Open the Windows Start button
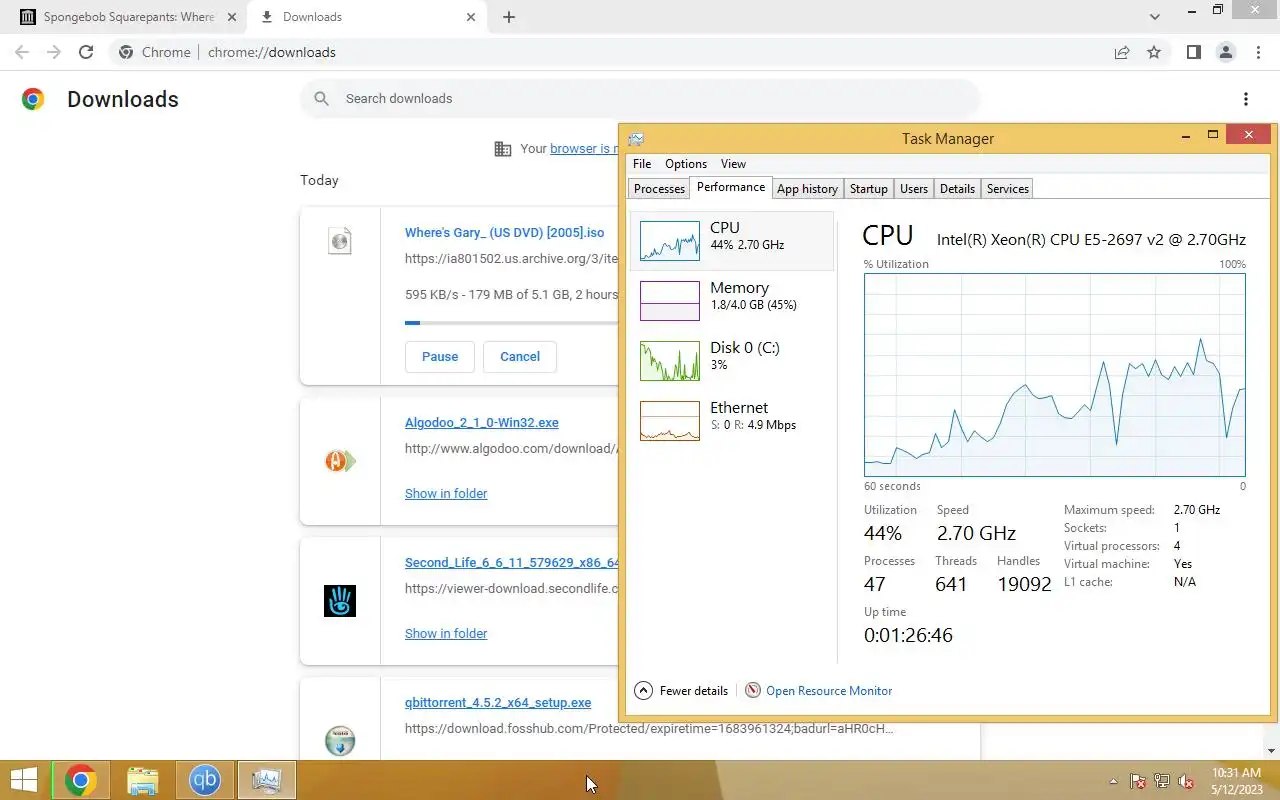 coord(24,780)
